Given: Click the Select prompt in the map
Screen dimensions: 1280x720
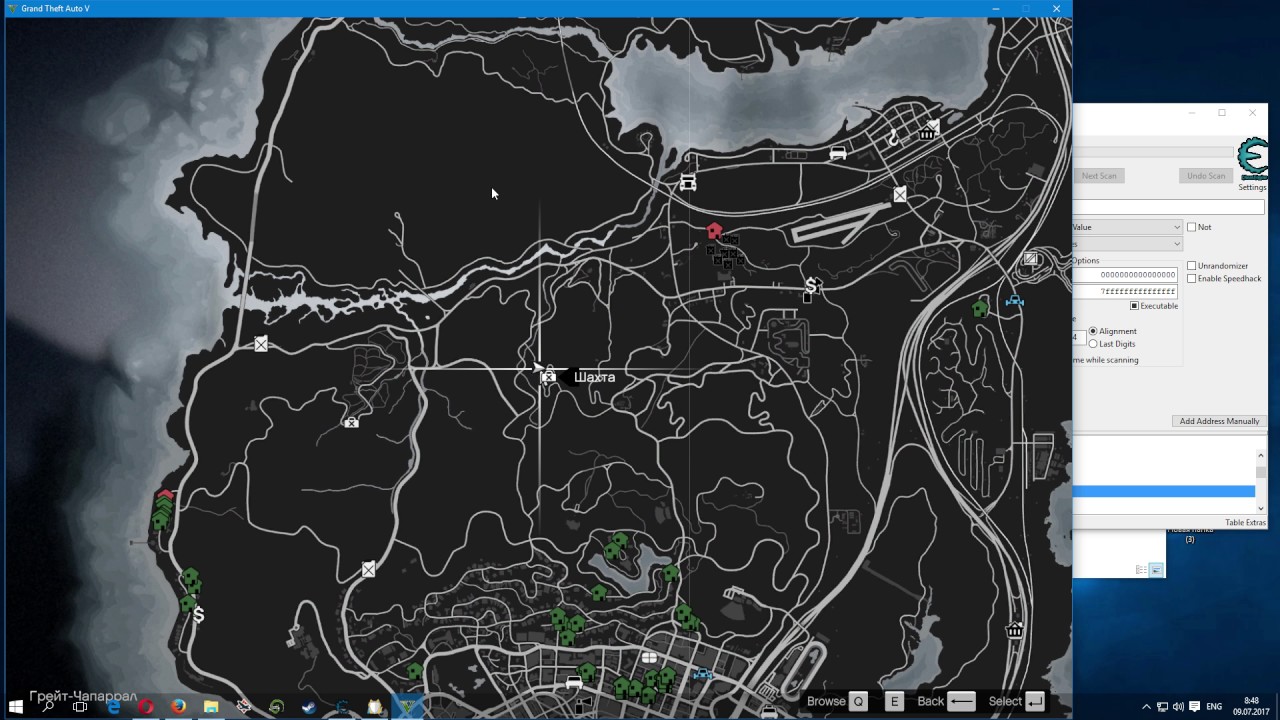Looking at the screenshot, I should pos(1017,701).
